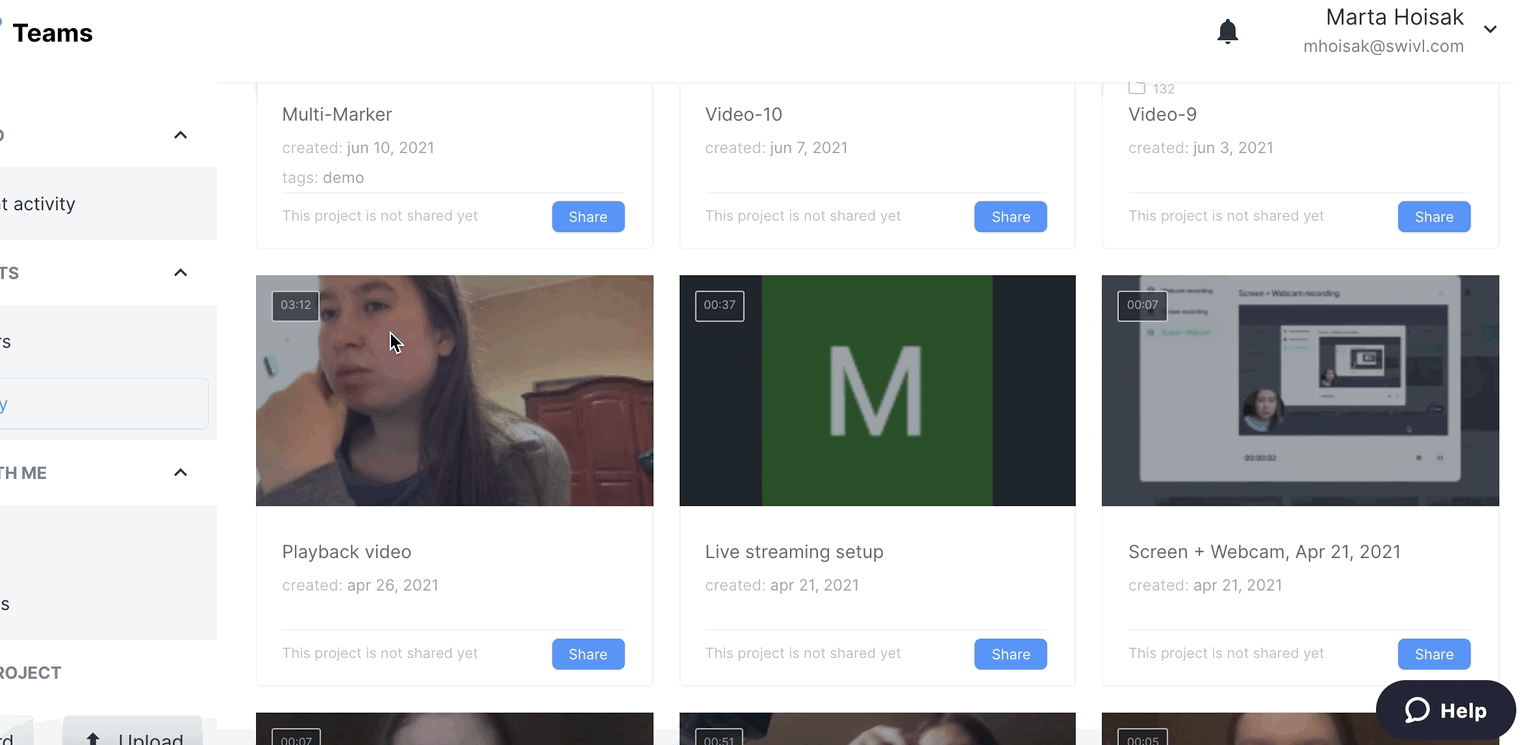Expand the Marta Hoisak account dropdown
The height and width of the screenshot is (745, 1528).
(x=1490, y=30)
